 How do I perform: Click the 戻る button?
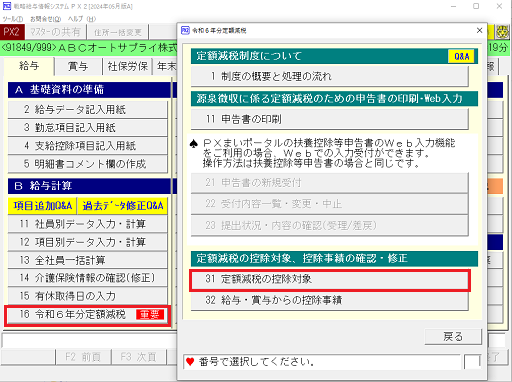[453, 337]
